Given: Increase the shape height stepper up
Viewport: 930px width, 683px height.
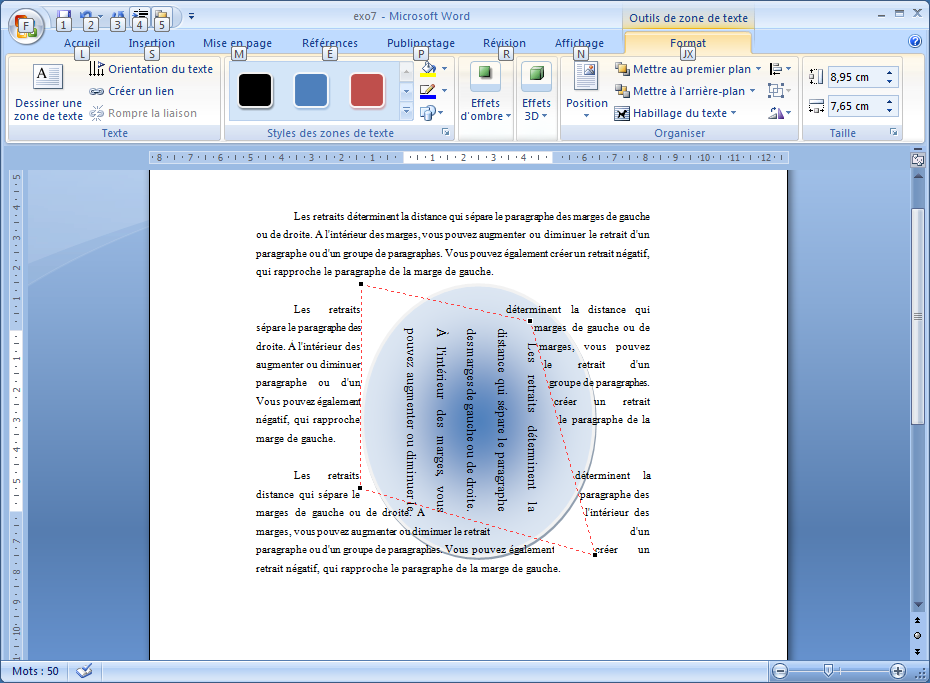Looking at the screenshot, I should (x=890, y=73).
